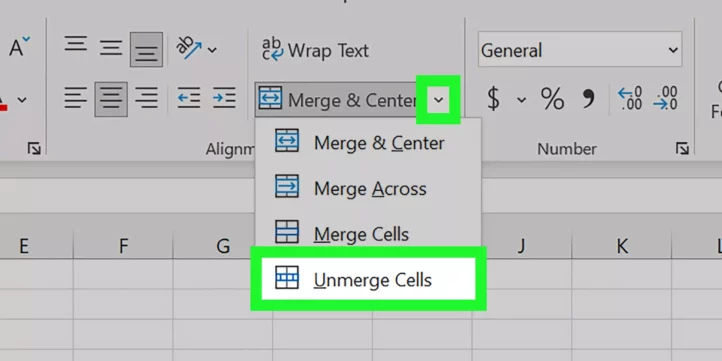Toggle Bottom Align button
This screenshot has width=722, height=361.
146,49
